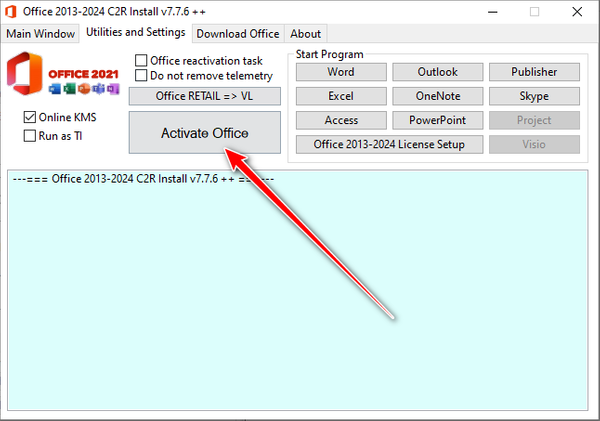Click the Activate Office button

pyautogui.click(x=205, y=133)
